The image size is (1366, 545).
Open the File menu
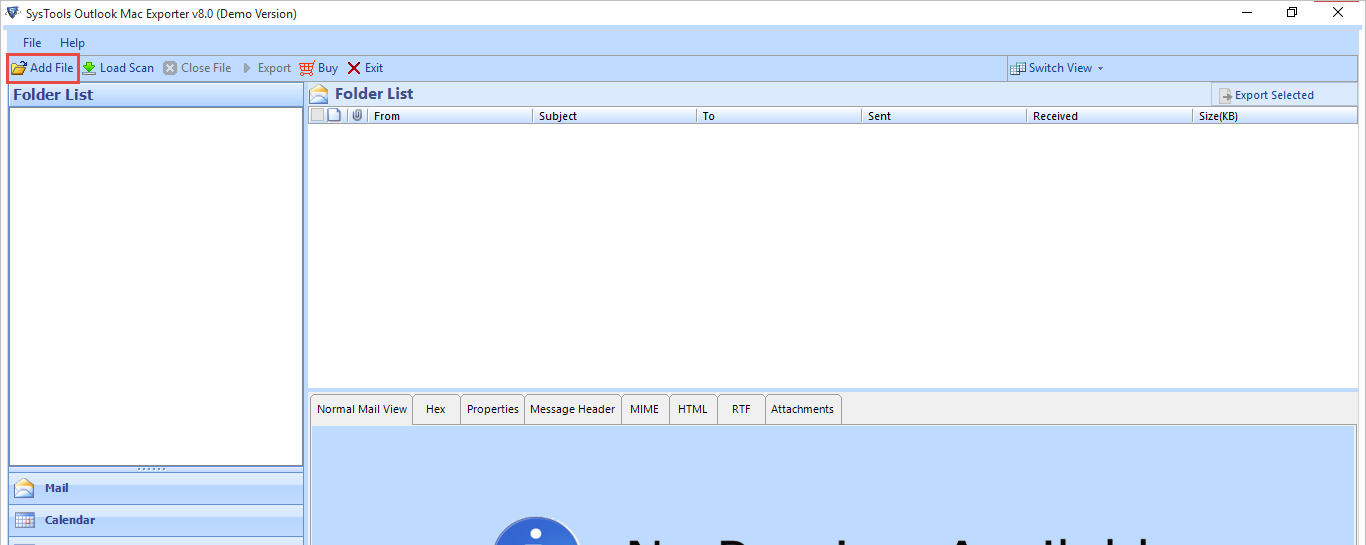click(x=32, y=43)
